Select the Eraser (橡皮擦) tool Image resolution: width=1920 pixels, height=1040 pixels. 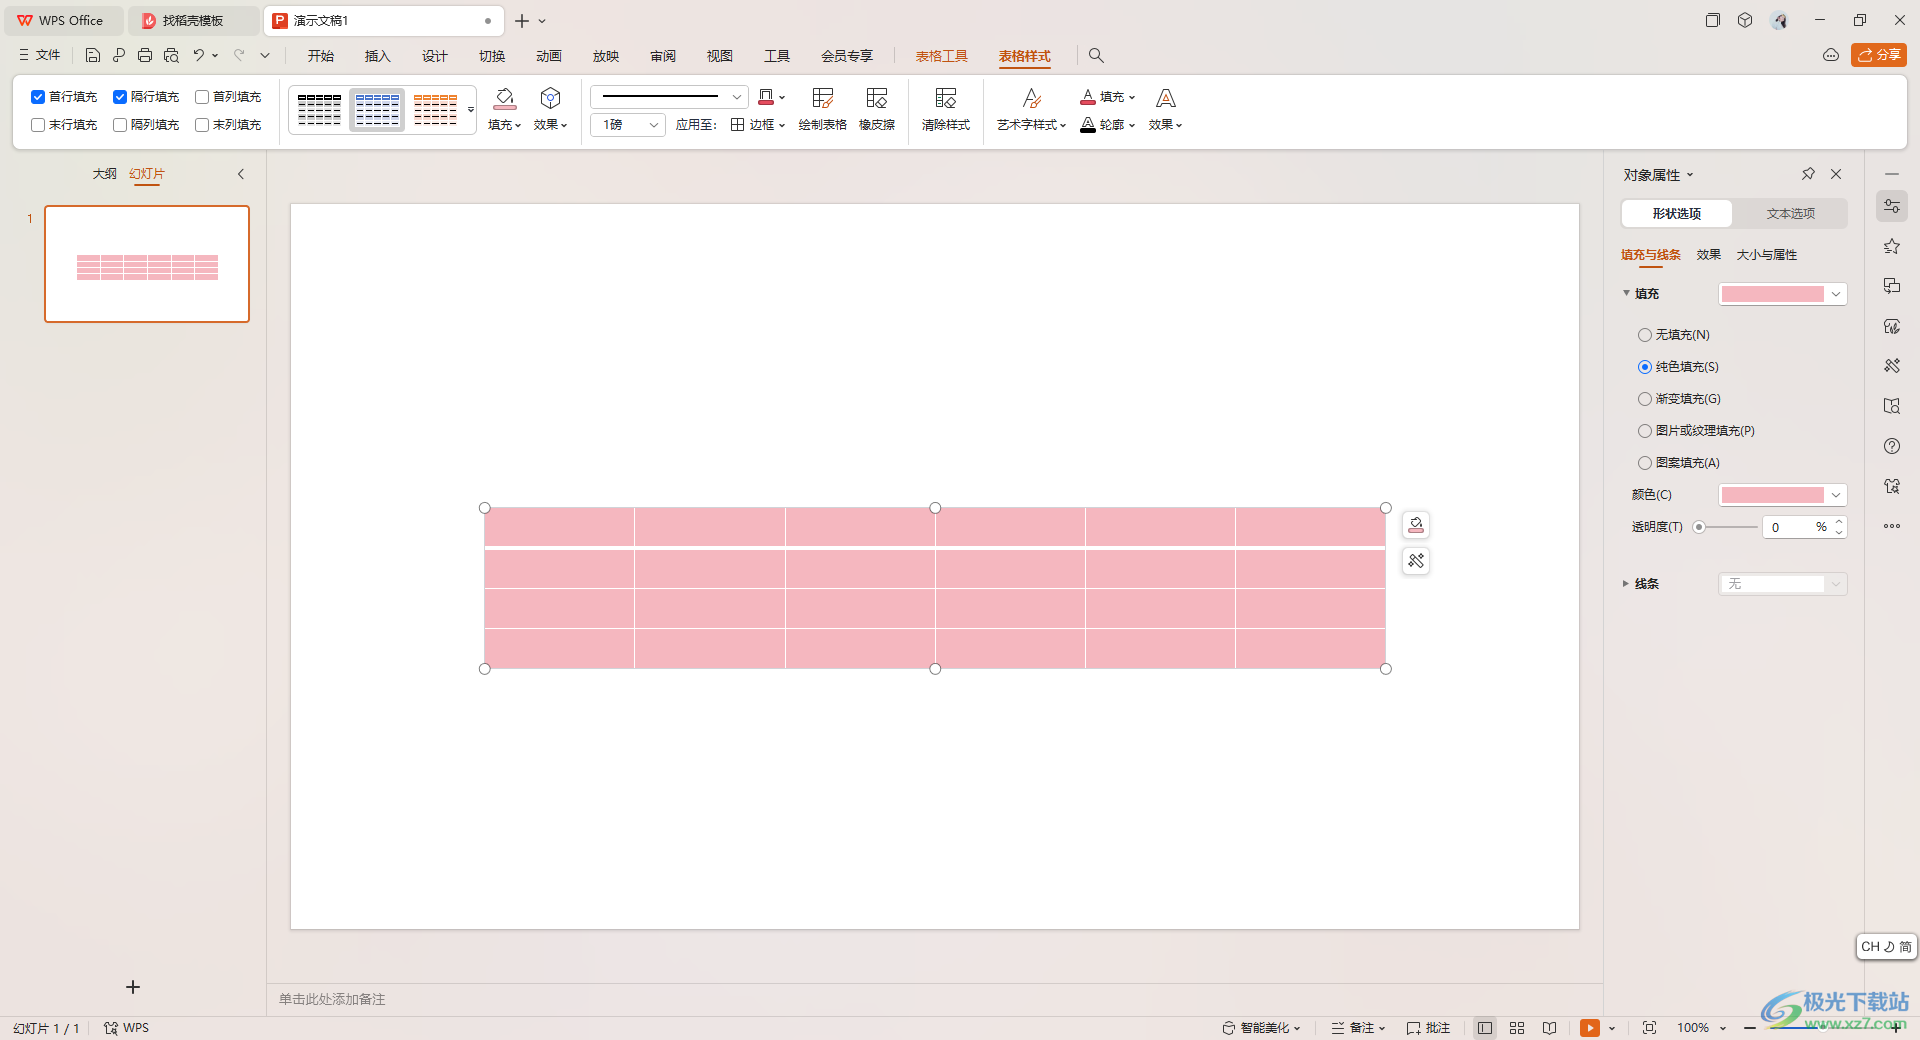(x=877, y=98)
